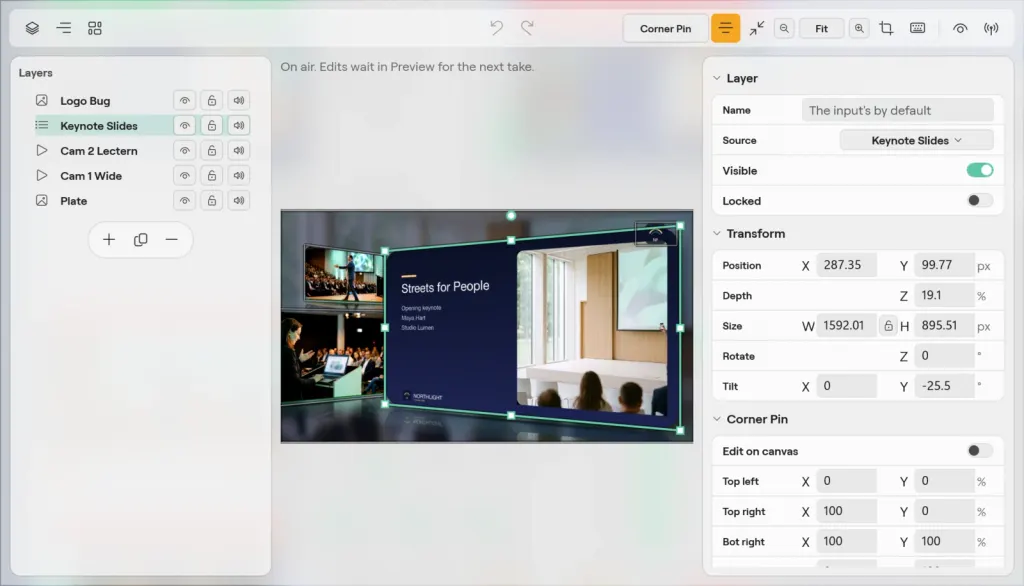The width and height of the screenshot is (1024, 586).
Task: Collapse the Corner Pin section
Action: point(717,419)
